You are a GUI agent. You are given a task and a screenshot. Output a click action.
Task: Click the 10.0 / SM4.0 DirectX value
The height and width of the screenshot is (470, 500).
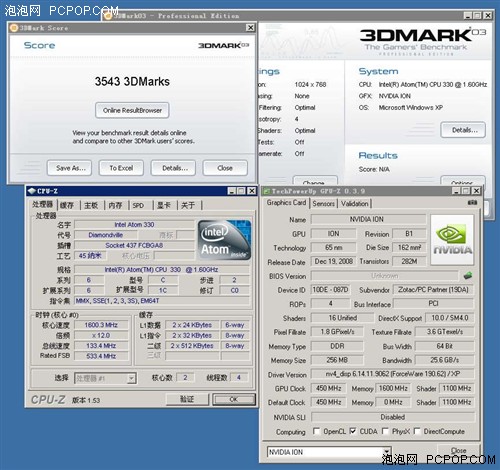(x=450, y=318)
